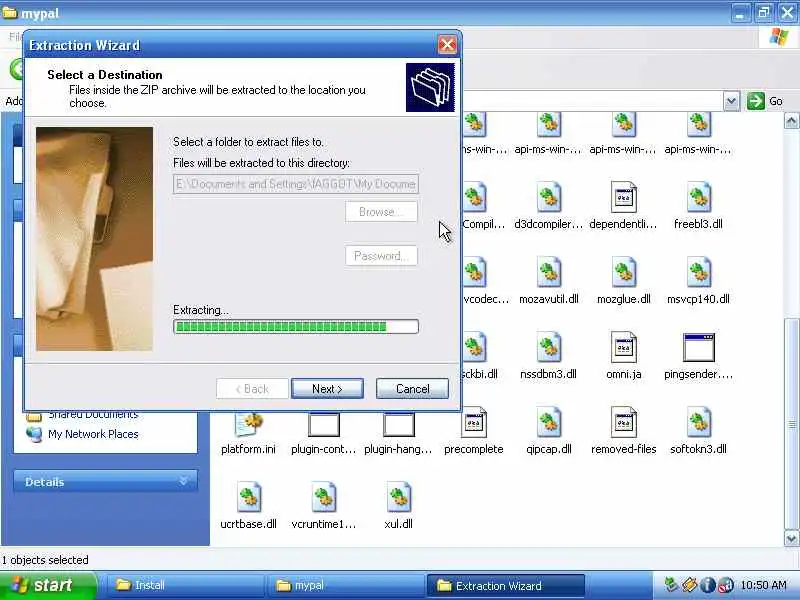Collapse the Details panel chevron

[183, 481]
